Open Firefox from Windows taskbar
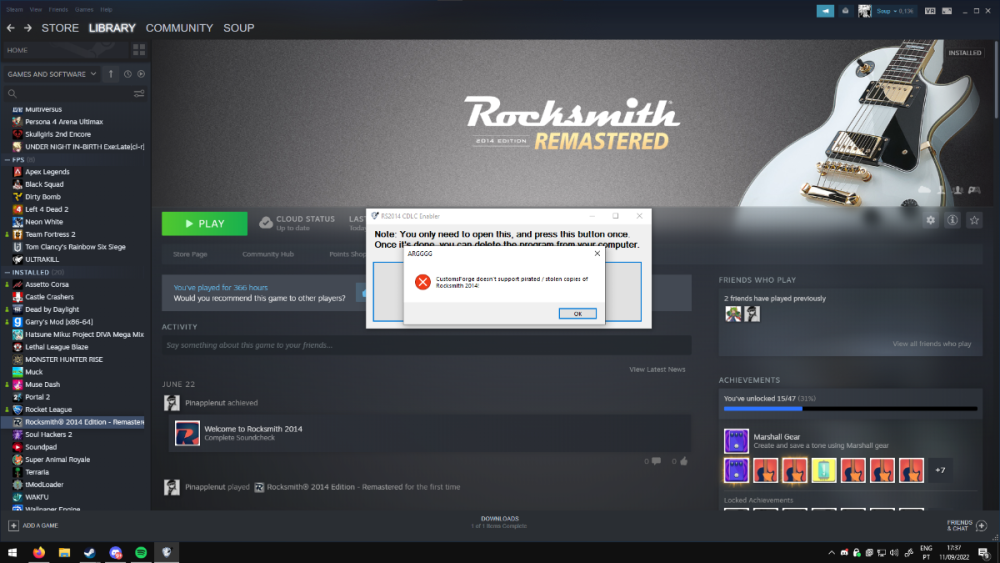1000x563 pixels. [39, 552]
